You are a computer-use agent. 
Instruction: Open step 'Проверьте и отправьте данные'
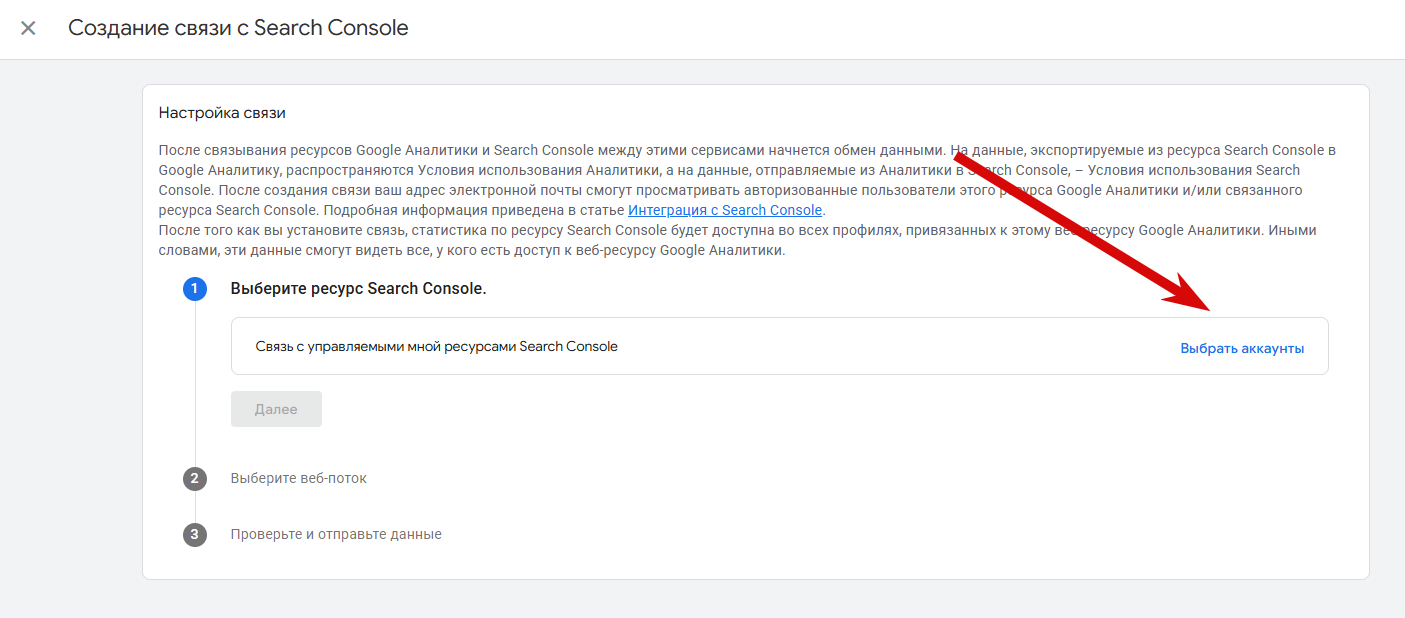[x=336, y=534]
